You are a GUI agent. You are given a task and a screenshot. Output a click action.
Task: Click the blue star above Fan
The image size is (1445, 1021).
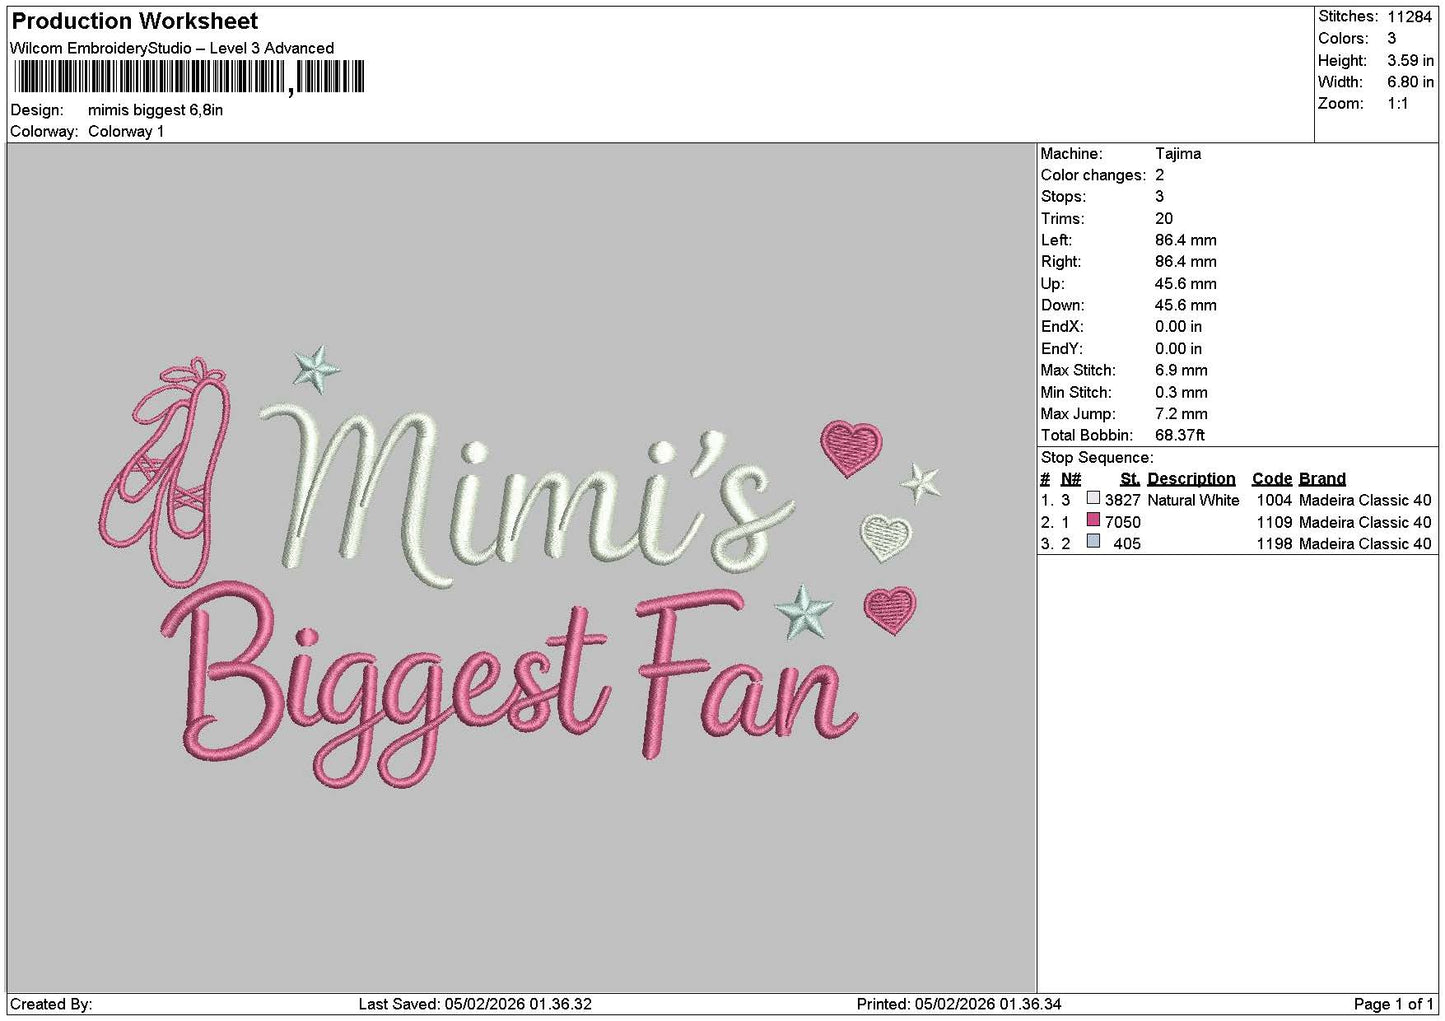click(x=805, y=612)
